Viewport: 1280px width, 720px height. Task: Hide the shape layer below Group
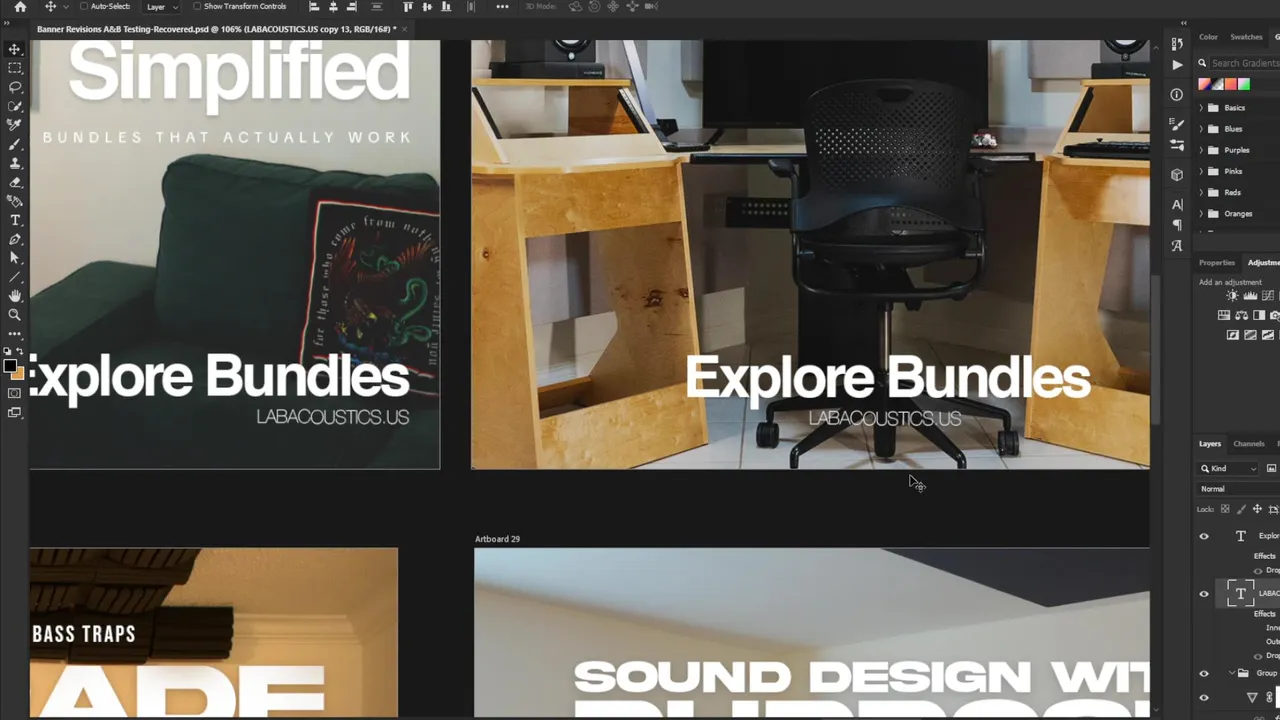(x=1204, y=698)
